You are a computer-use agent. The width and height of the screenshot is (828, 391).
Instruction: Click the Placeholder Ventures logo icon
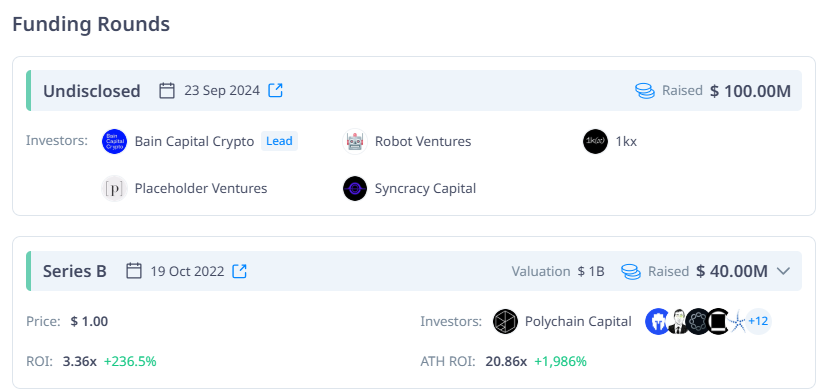(115, 189)
